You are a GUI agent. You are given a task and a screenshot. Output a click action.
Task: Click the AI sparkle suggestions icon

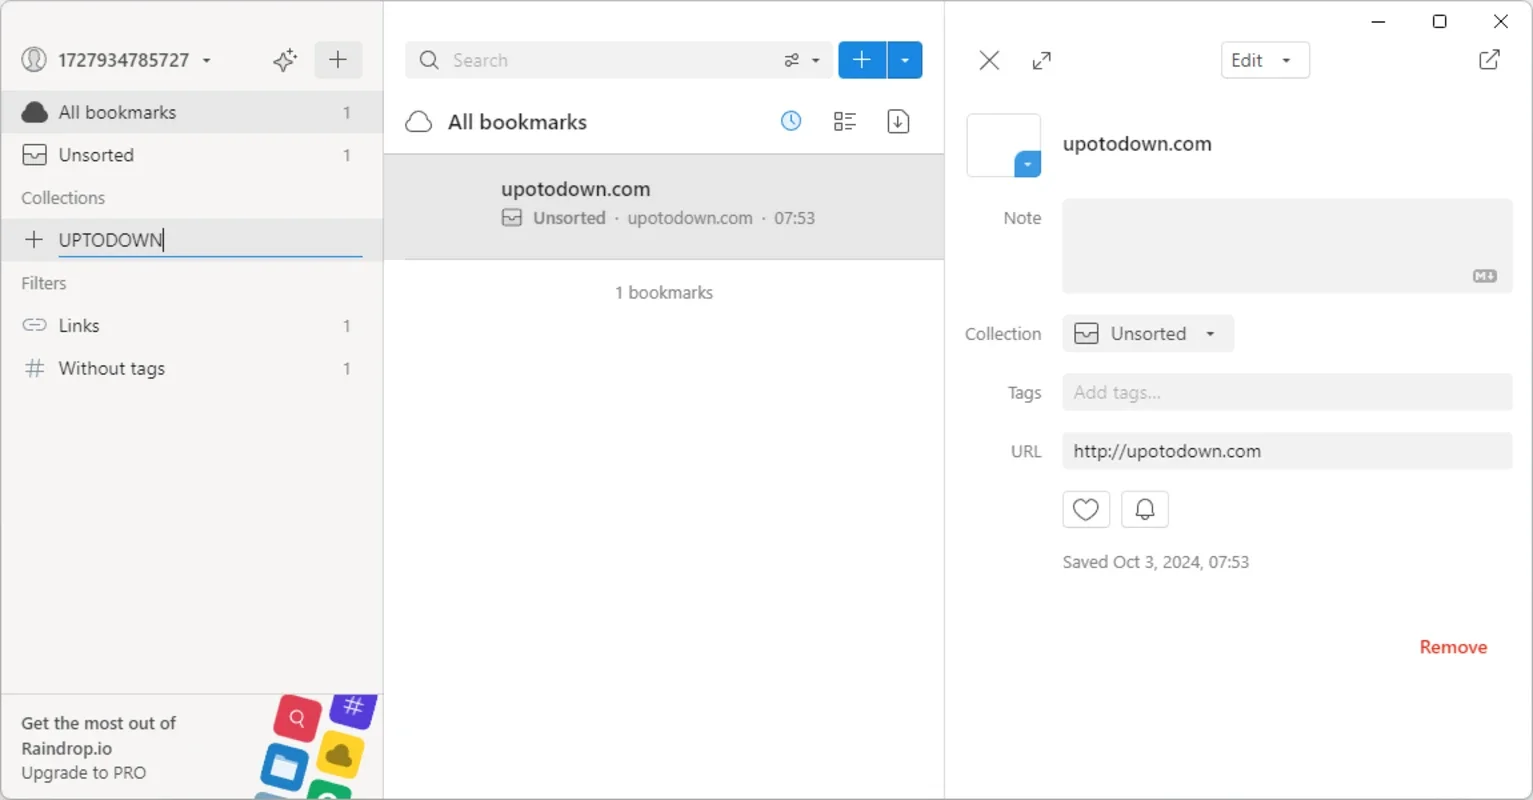click(285, 60)
